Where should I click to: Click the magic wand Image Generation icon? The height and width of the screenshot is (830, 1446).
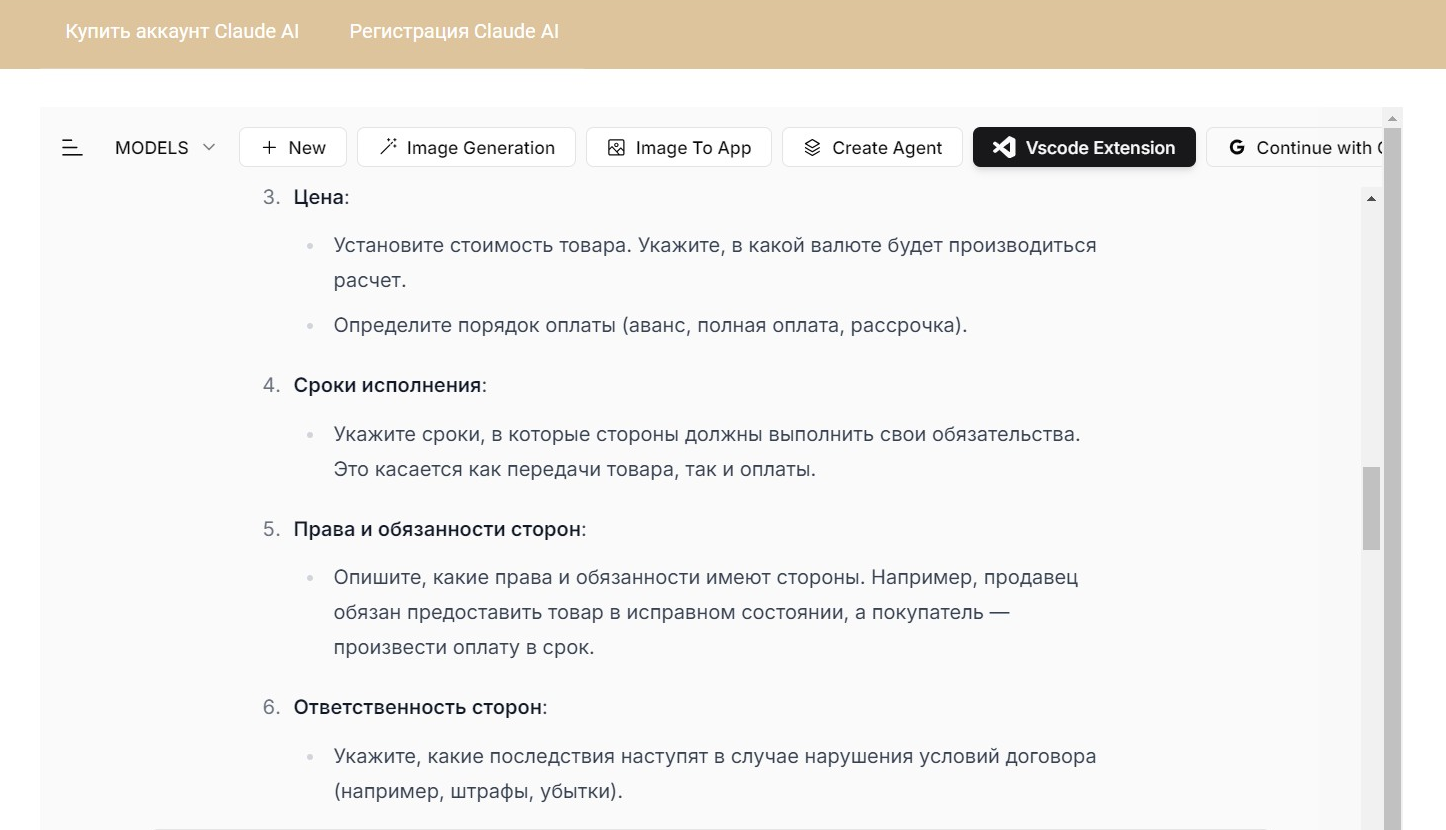coord(388,148)
